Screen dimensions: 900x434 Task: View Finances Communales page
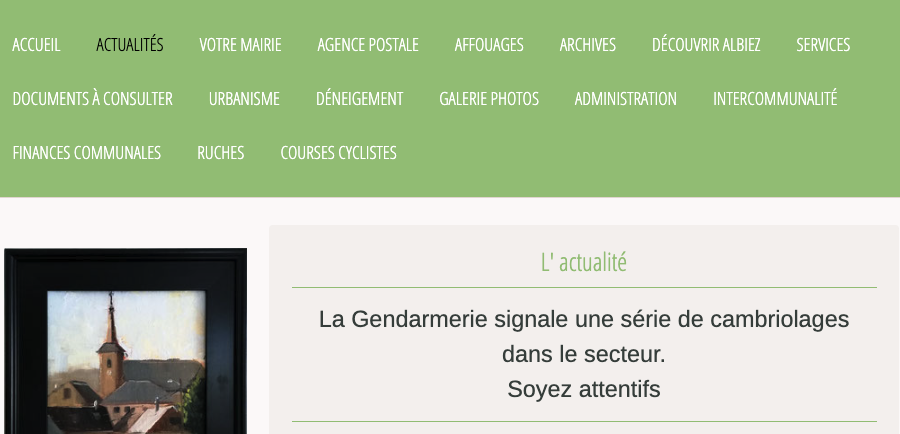[x=87, y=153]
